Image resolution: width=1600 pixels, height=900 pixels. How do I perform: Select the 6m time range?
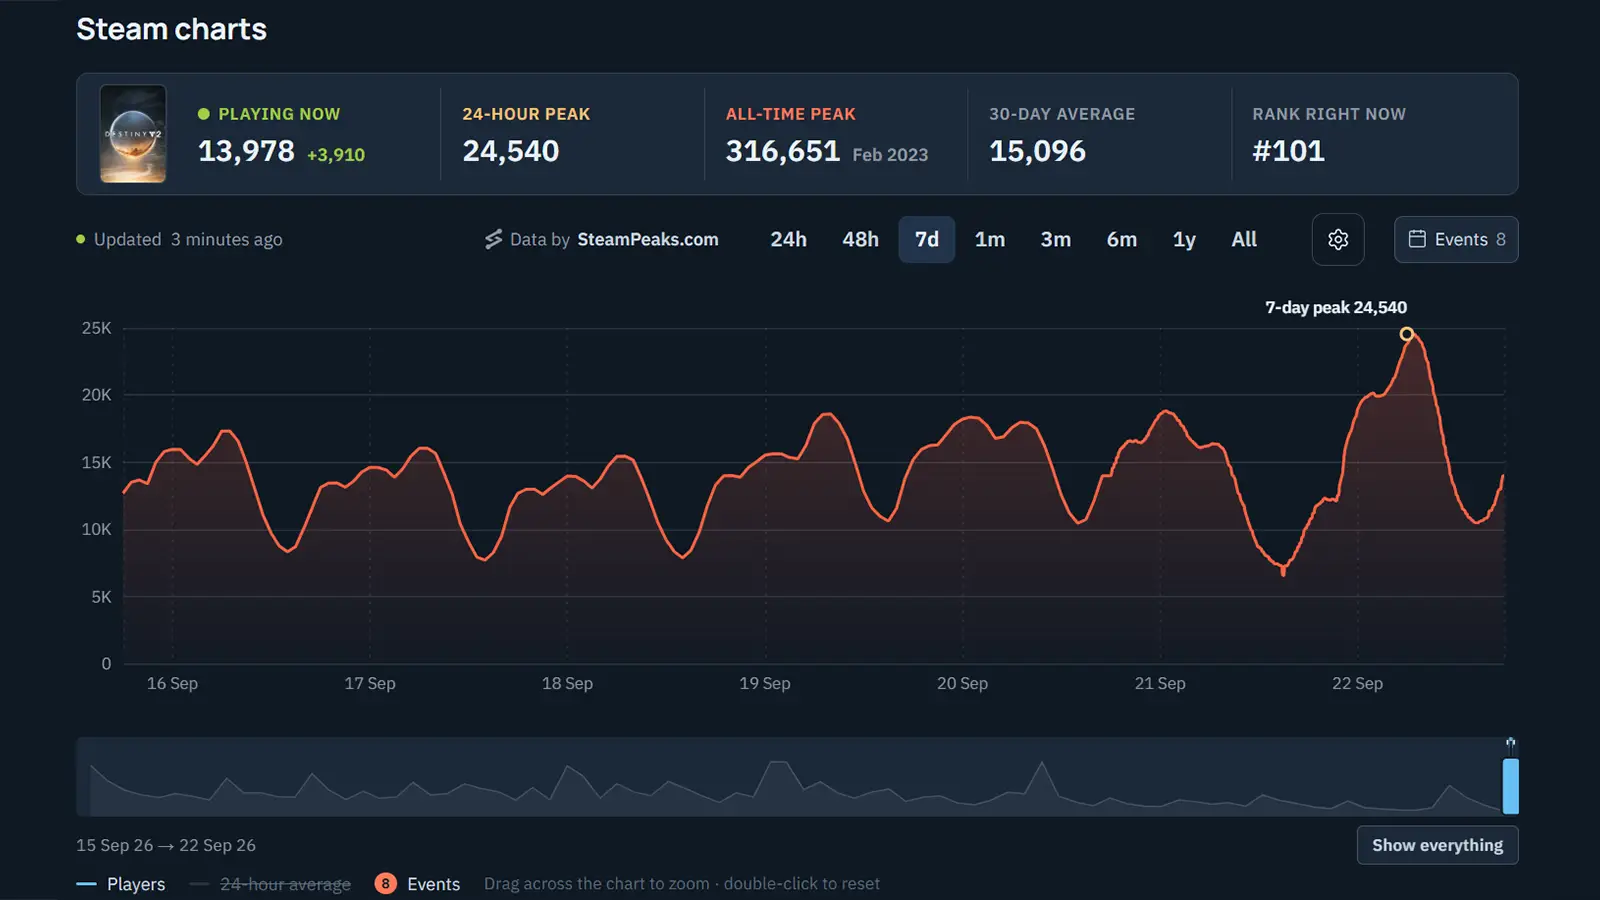1122,240
